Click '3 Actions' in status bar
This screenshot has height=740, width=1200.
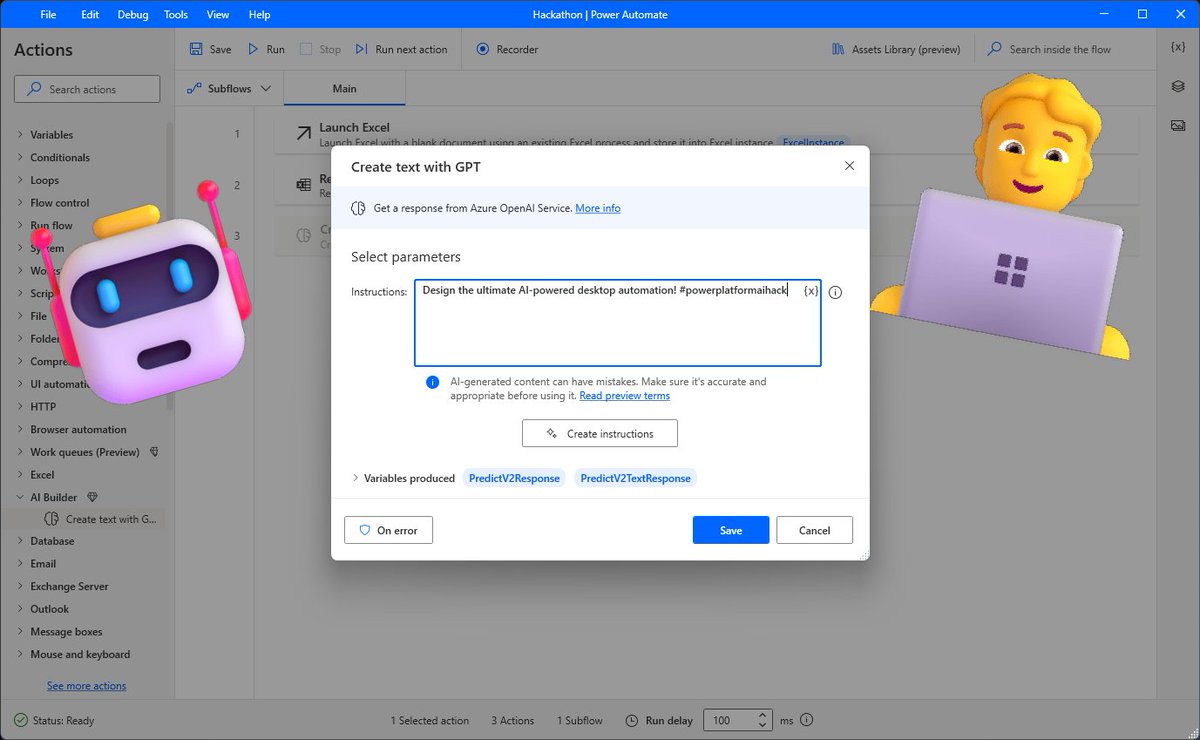[513, 720]
